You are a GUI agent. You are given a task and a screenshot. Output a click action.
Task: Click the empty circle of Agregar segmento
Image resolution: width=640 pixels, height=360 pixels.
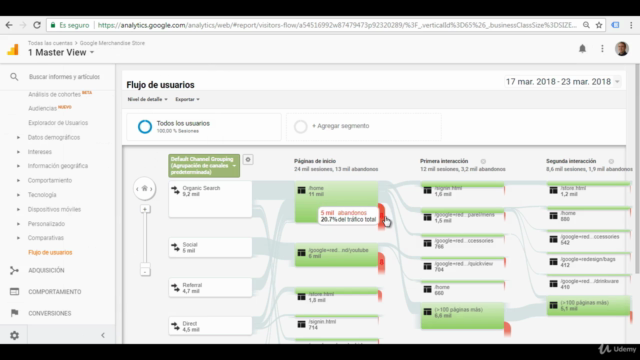coord(301,127)
